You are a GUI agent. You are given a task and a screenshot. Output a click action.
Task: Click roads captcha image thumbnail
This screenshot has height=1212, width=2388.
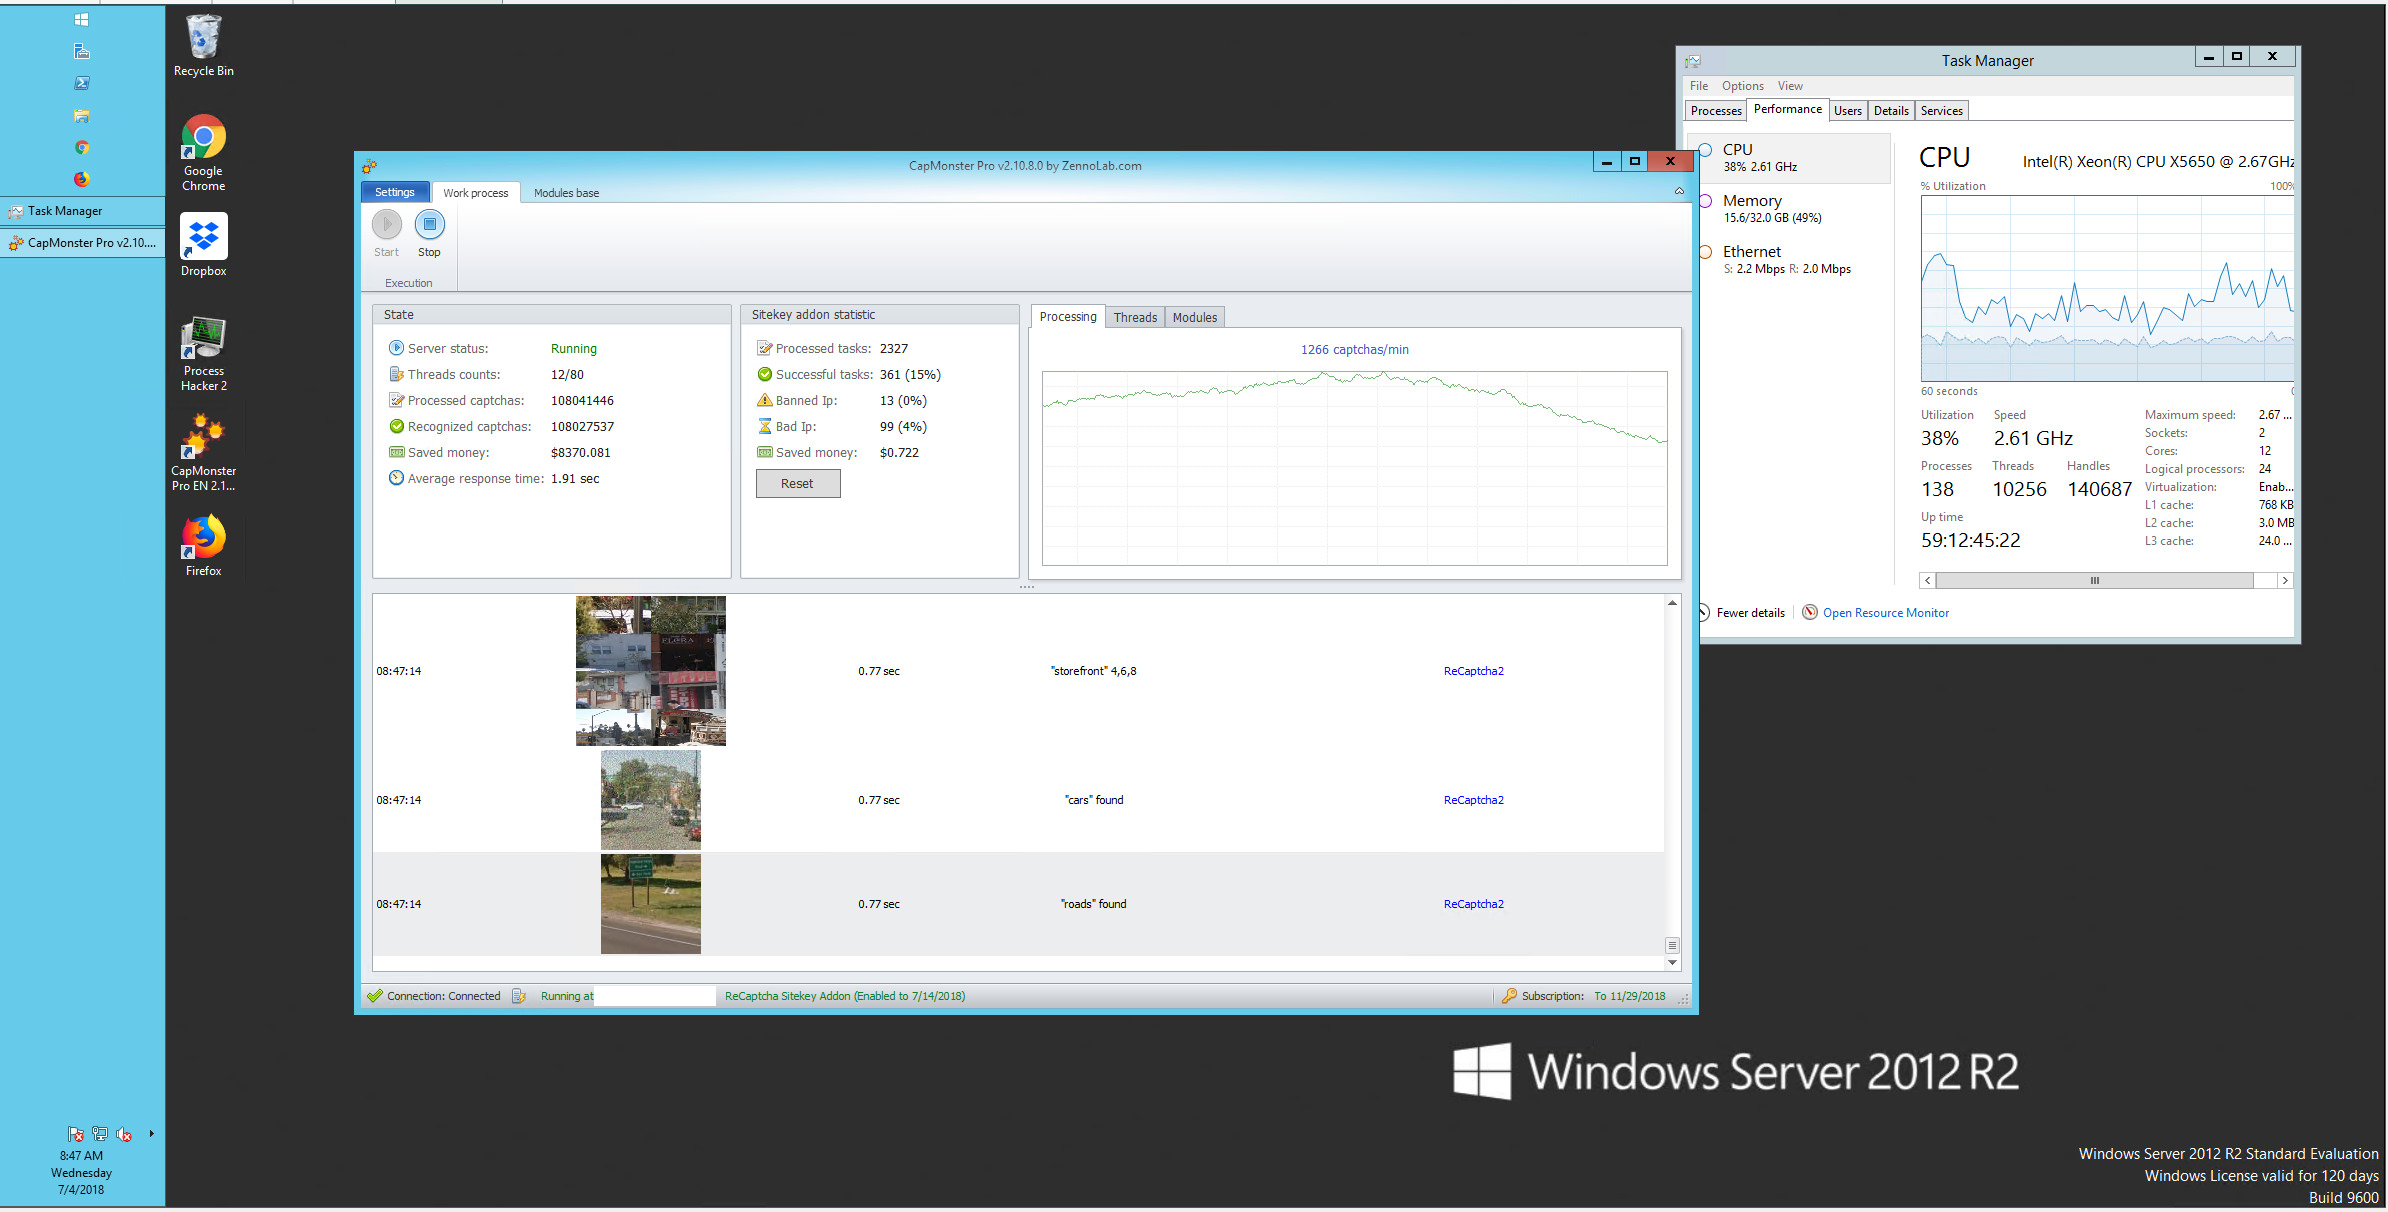pyautogui.click(x=651, y=904)
